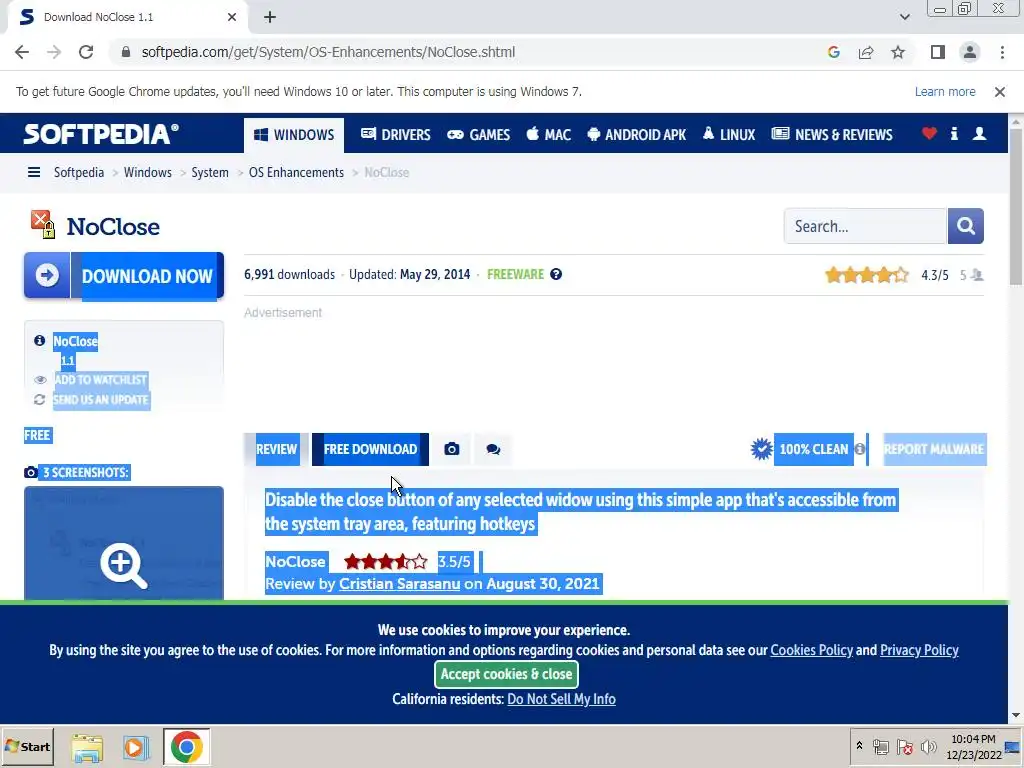Click Learn more about Chrome updates
The height and width of the screenshot is (768, 1024).
(x=945, y=92)
